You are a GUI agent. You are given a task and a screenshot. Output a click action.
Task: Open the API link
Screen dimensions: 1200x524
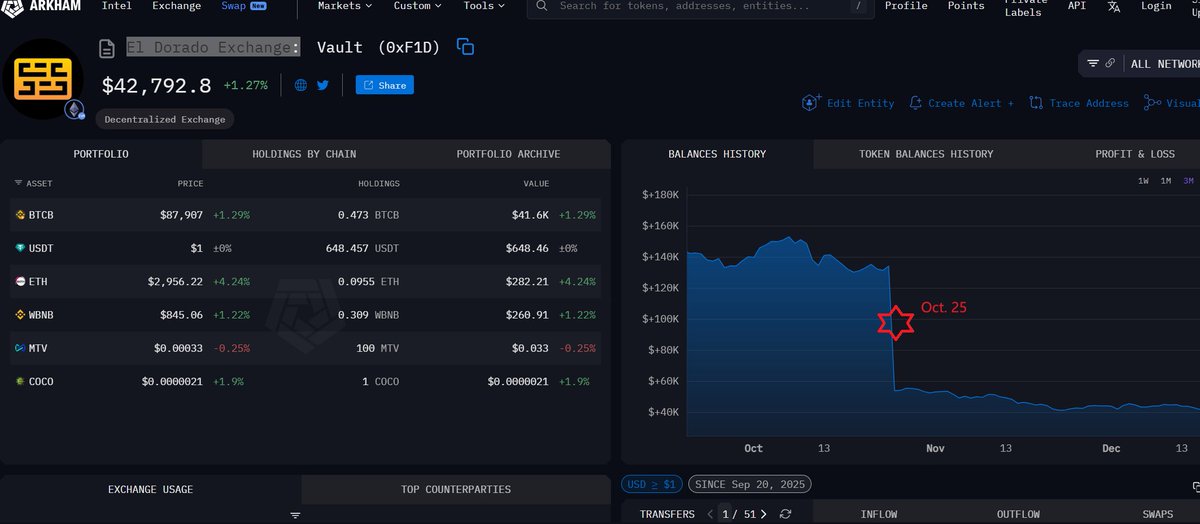pos(1077,6)
